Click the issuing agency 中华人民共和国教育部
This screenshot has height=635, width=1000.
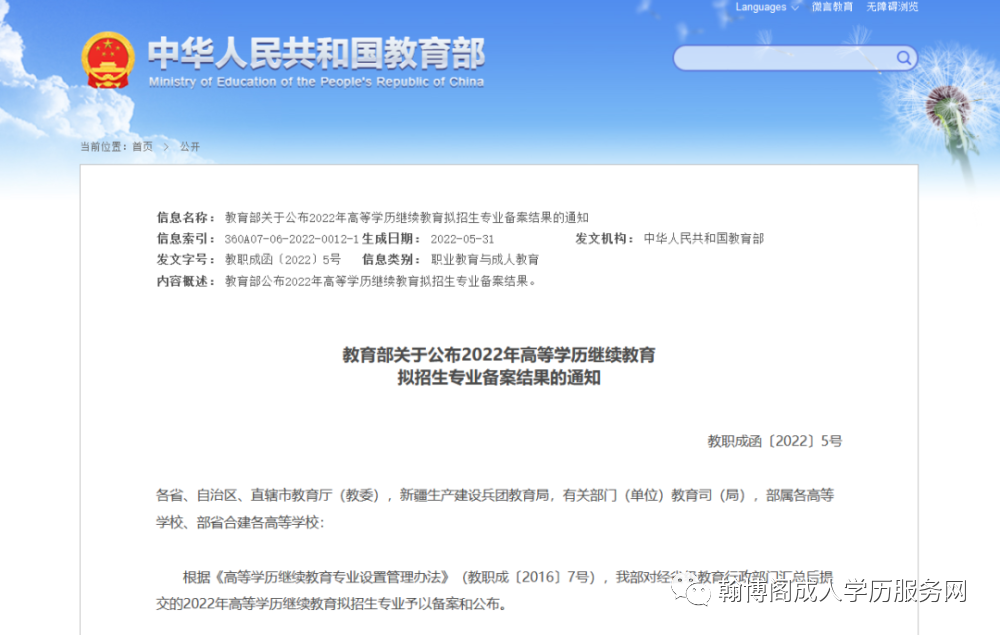[703, 238]
